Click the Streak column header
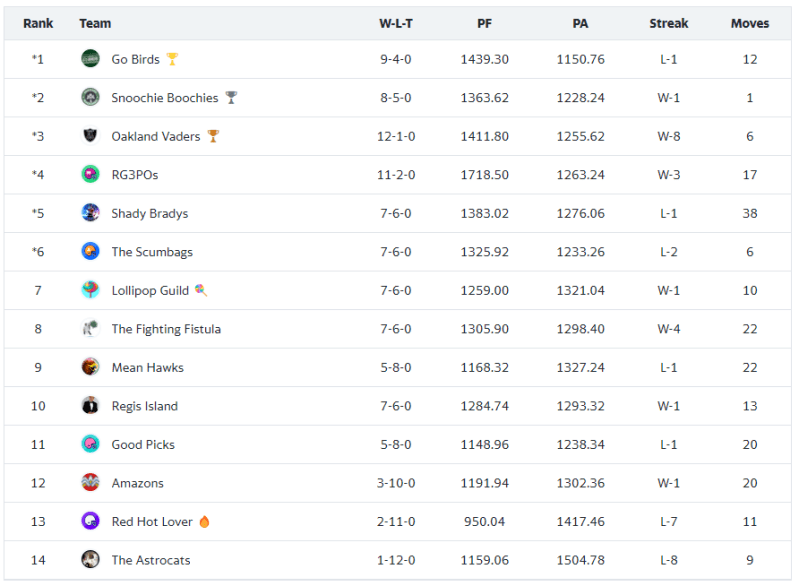This screenshot has height=586, width=799. (x=667, y=23)
